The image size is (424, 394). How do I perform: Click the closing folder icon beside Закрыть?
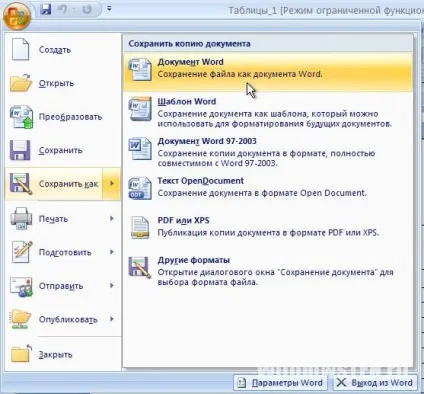click(x=21, y=354)
